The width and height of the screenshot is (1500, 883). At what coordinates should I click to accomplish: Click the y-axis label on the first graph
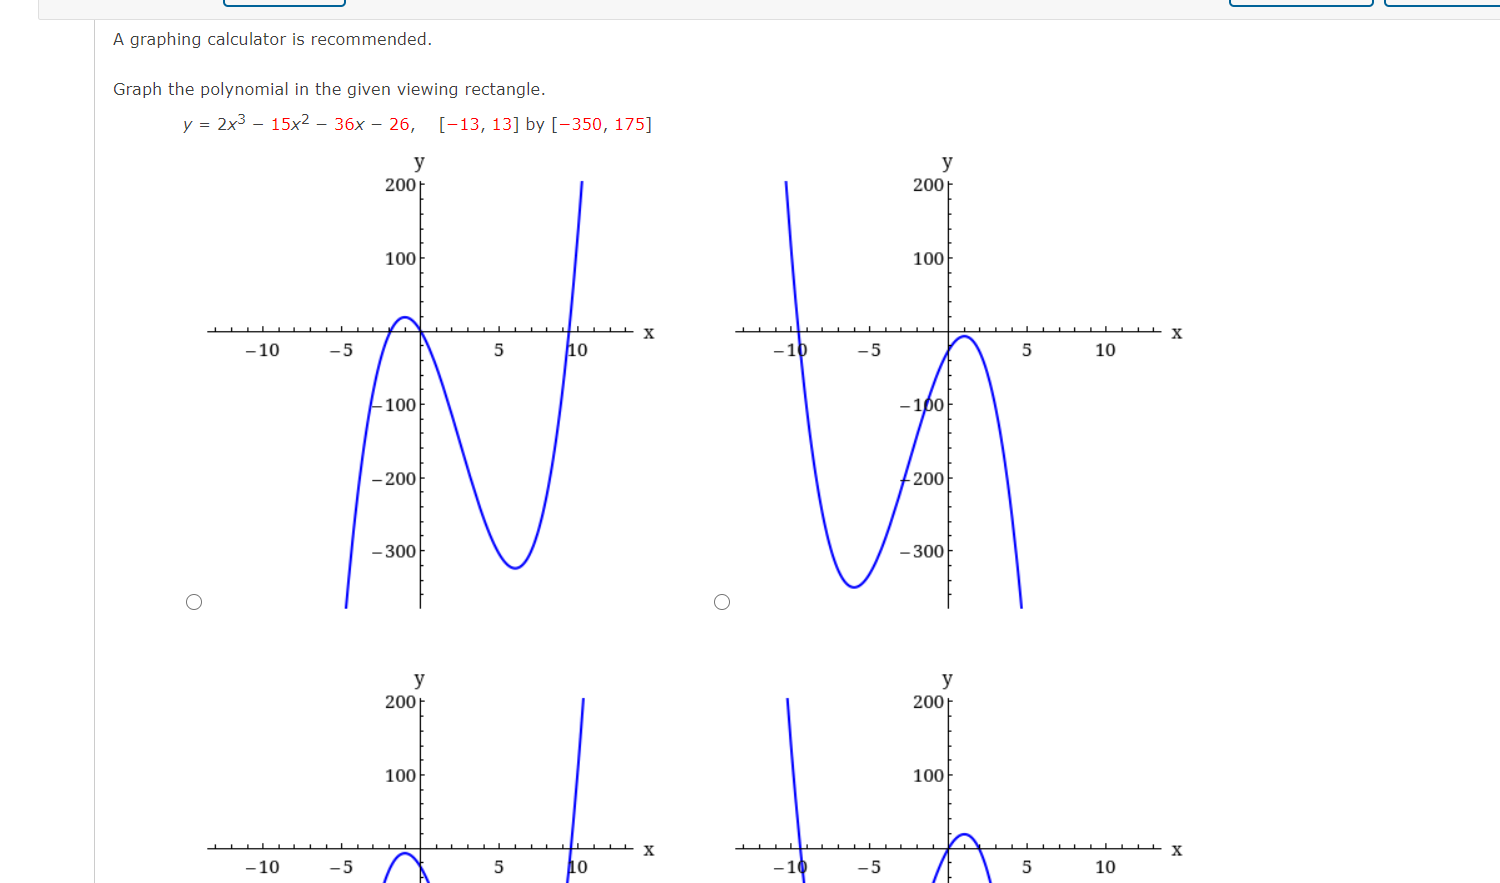tap(418, 162)
